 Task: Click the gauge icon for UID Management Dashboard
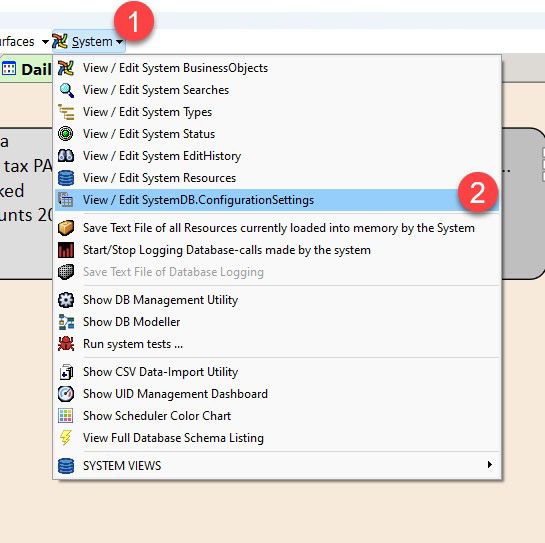[x=66, y=394]
